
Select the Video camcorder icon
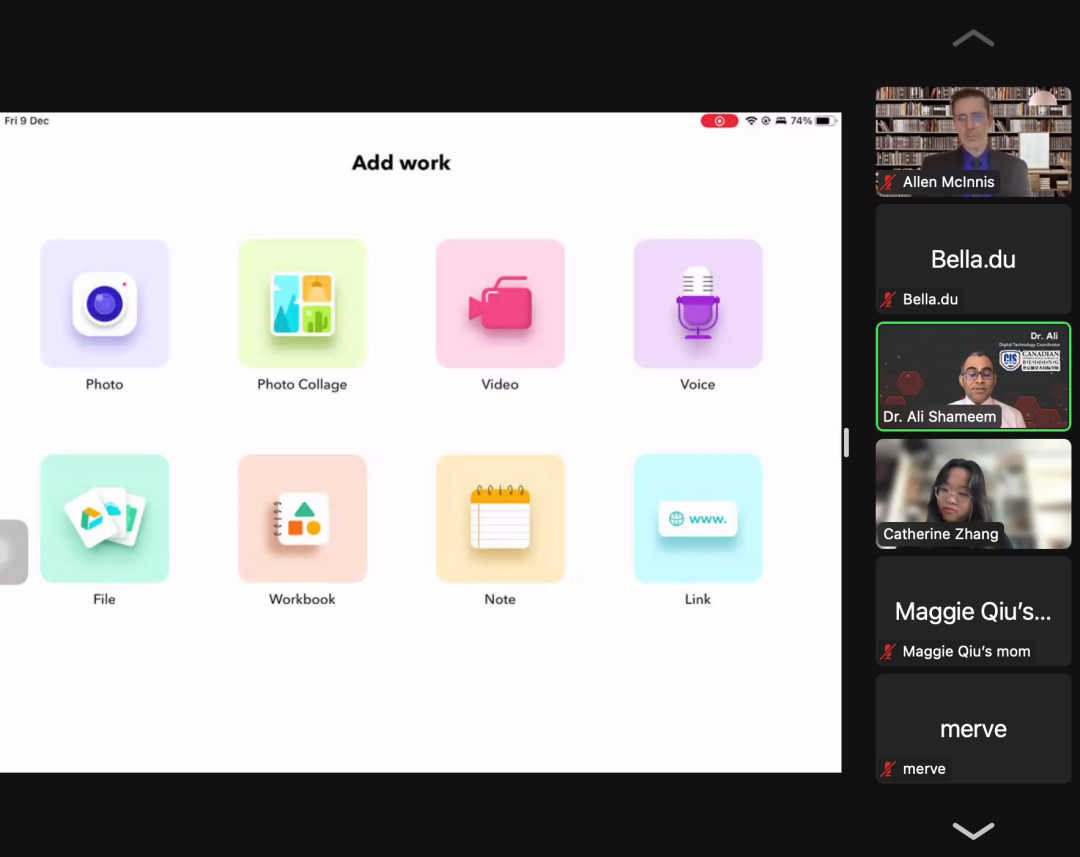click(x=500, y=304)
